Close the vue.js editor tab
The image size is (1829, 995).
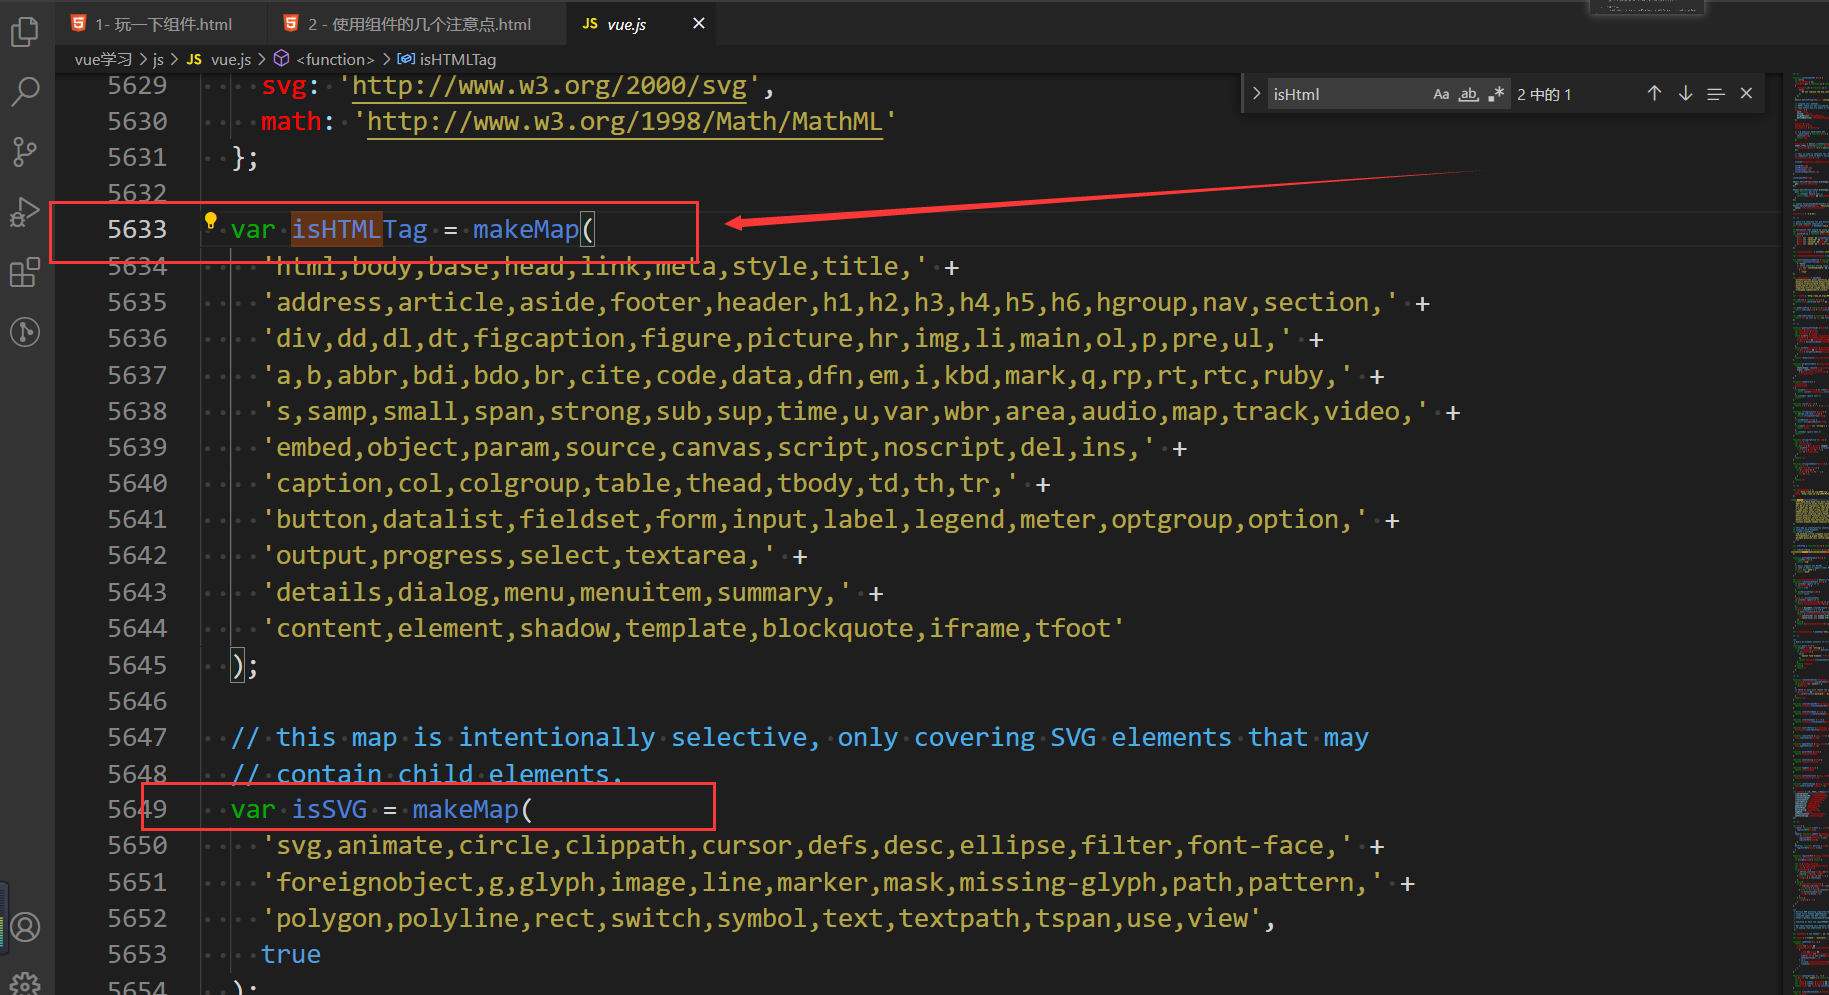click(699, 23)
